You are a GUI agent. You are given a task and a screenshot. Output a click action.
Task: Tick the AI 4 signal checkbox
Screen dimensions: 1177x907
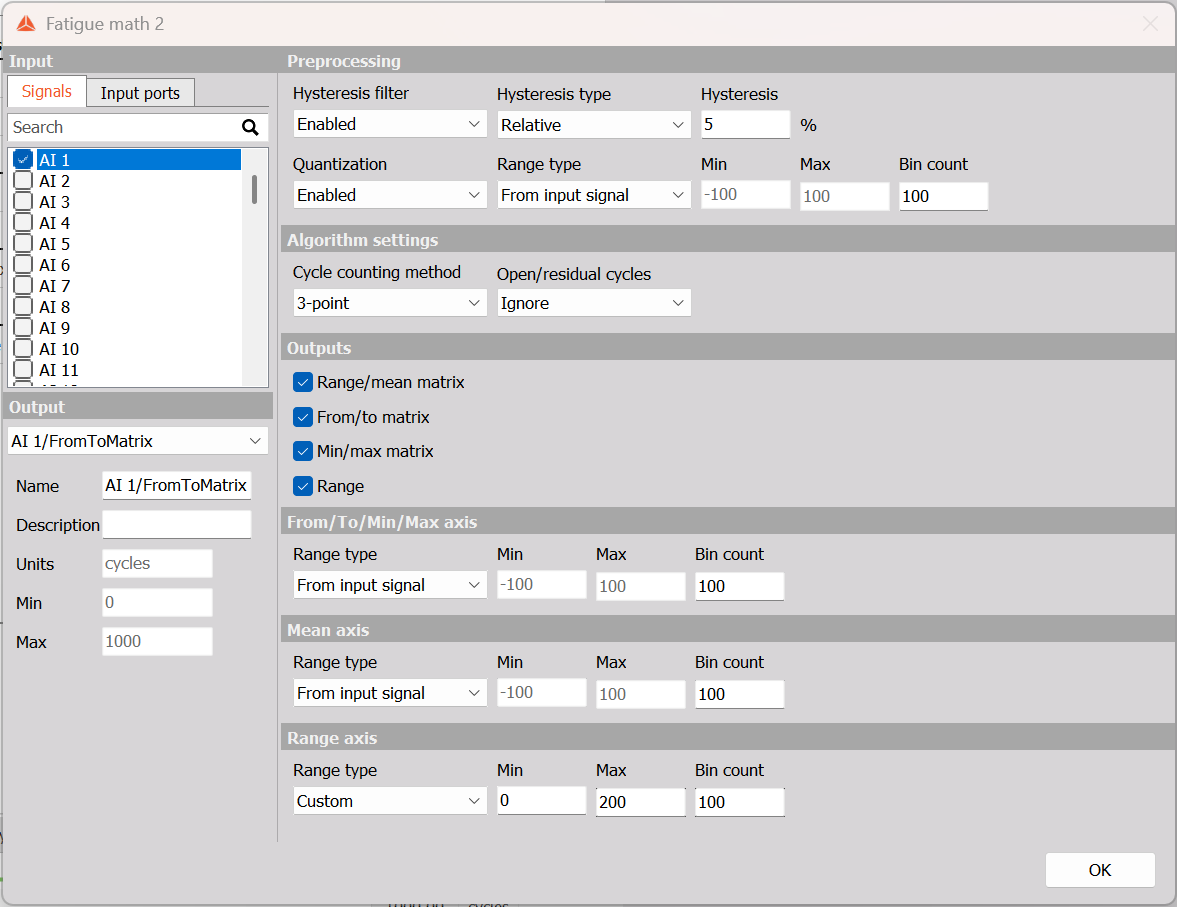23,222
